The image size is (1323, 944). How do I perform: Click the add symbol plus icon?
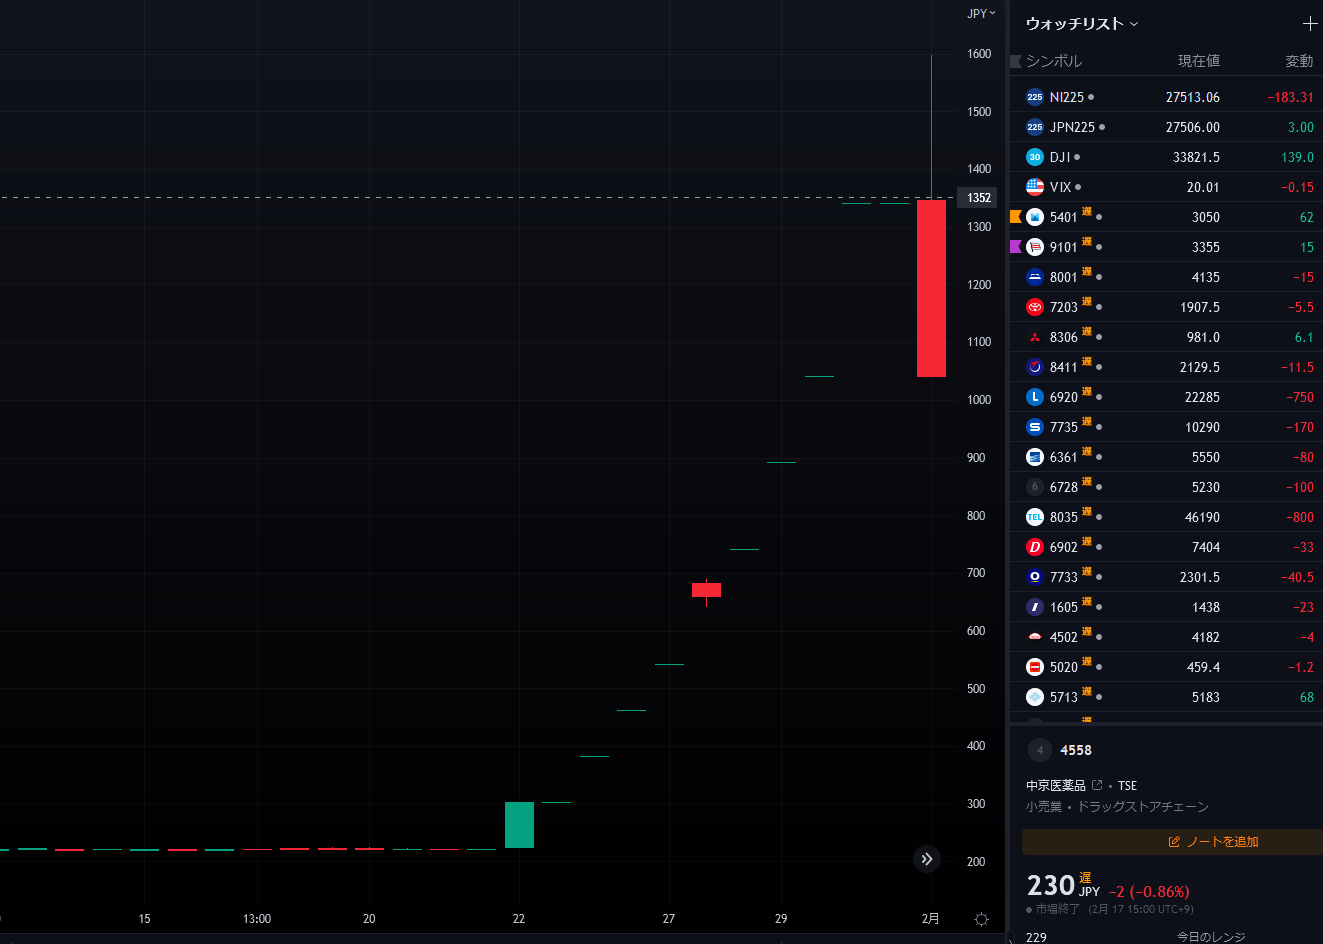[1309, 23]
